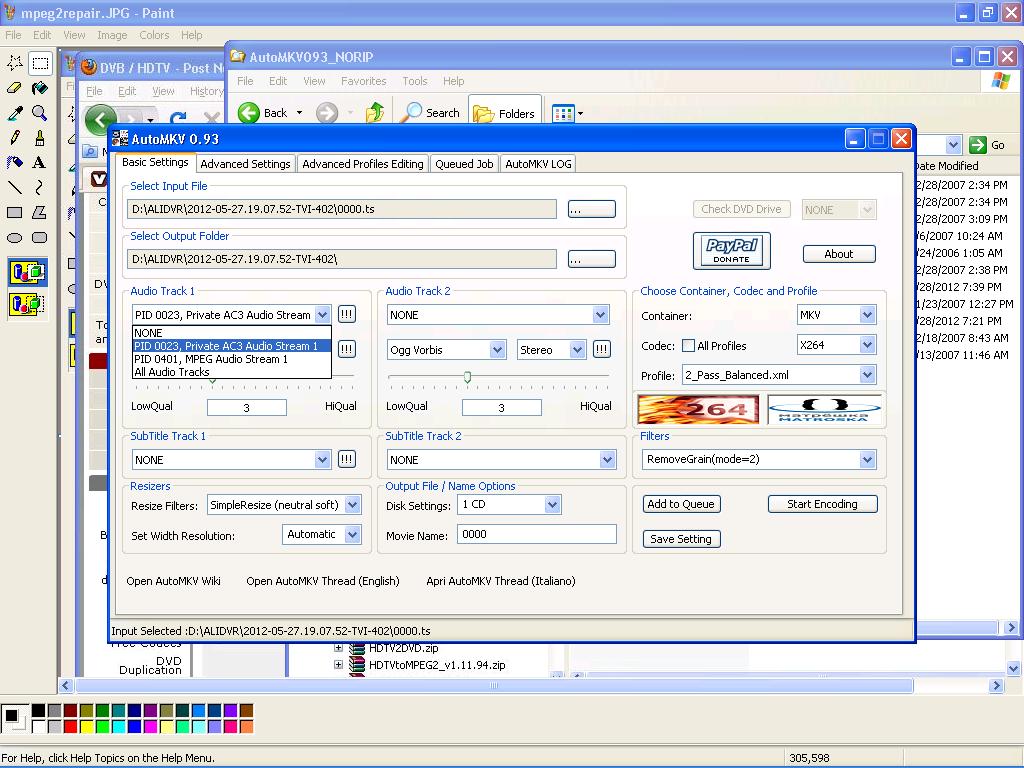Screen dimensions: 1024x768
Task: Click the Explorer Folders toolbar button
Action: pos(505,113)
